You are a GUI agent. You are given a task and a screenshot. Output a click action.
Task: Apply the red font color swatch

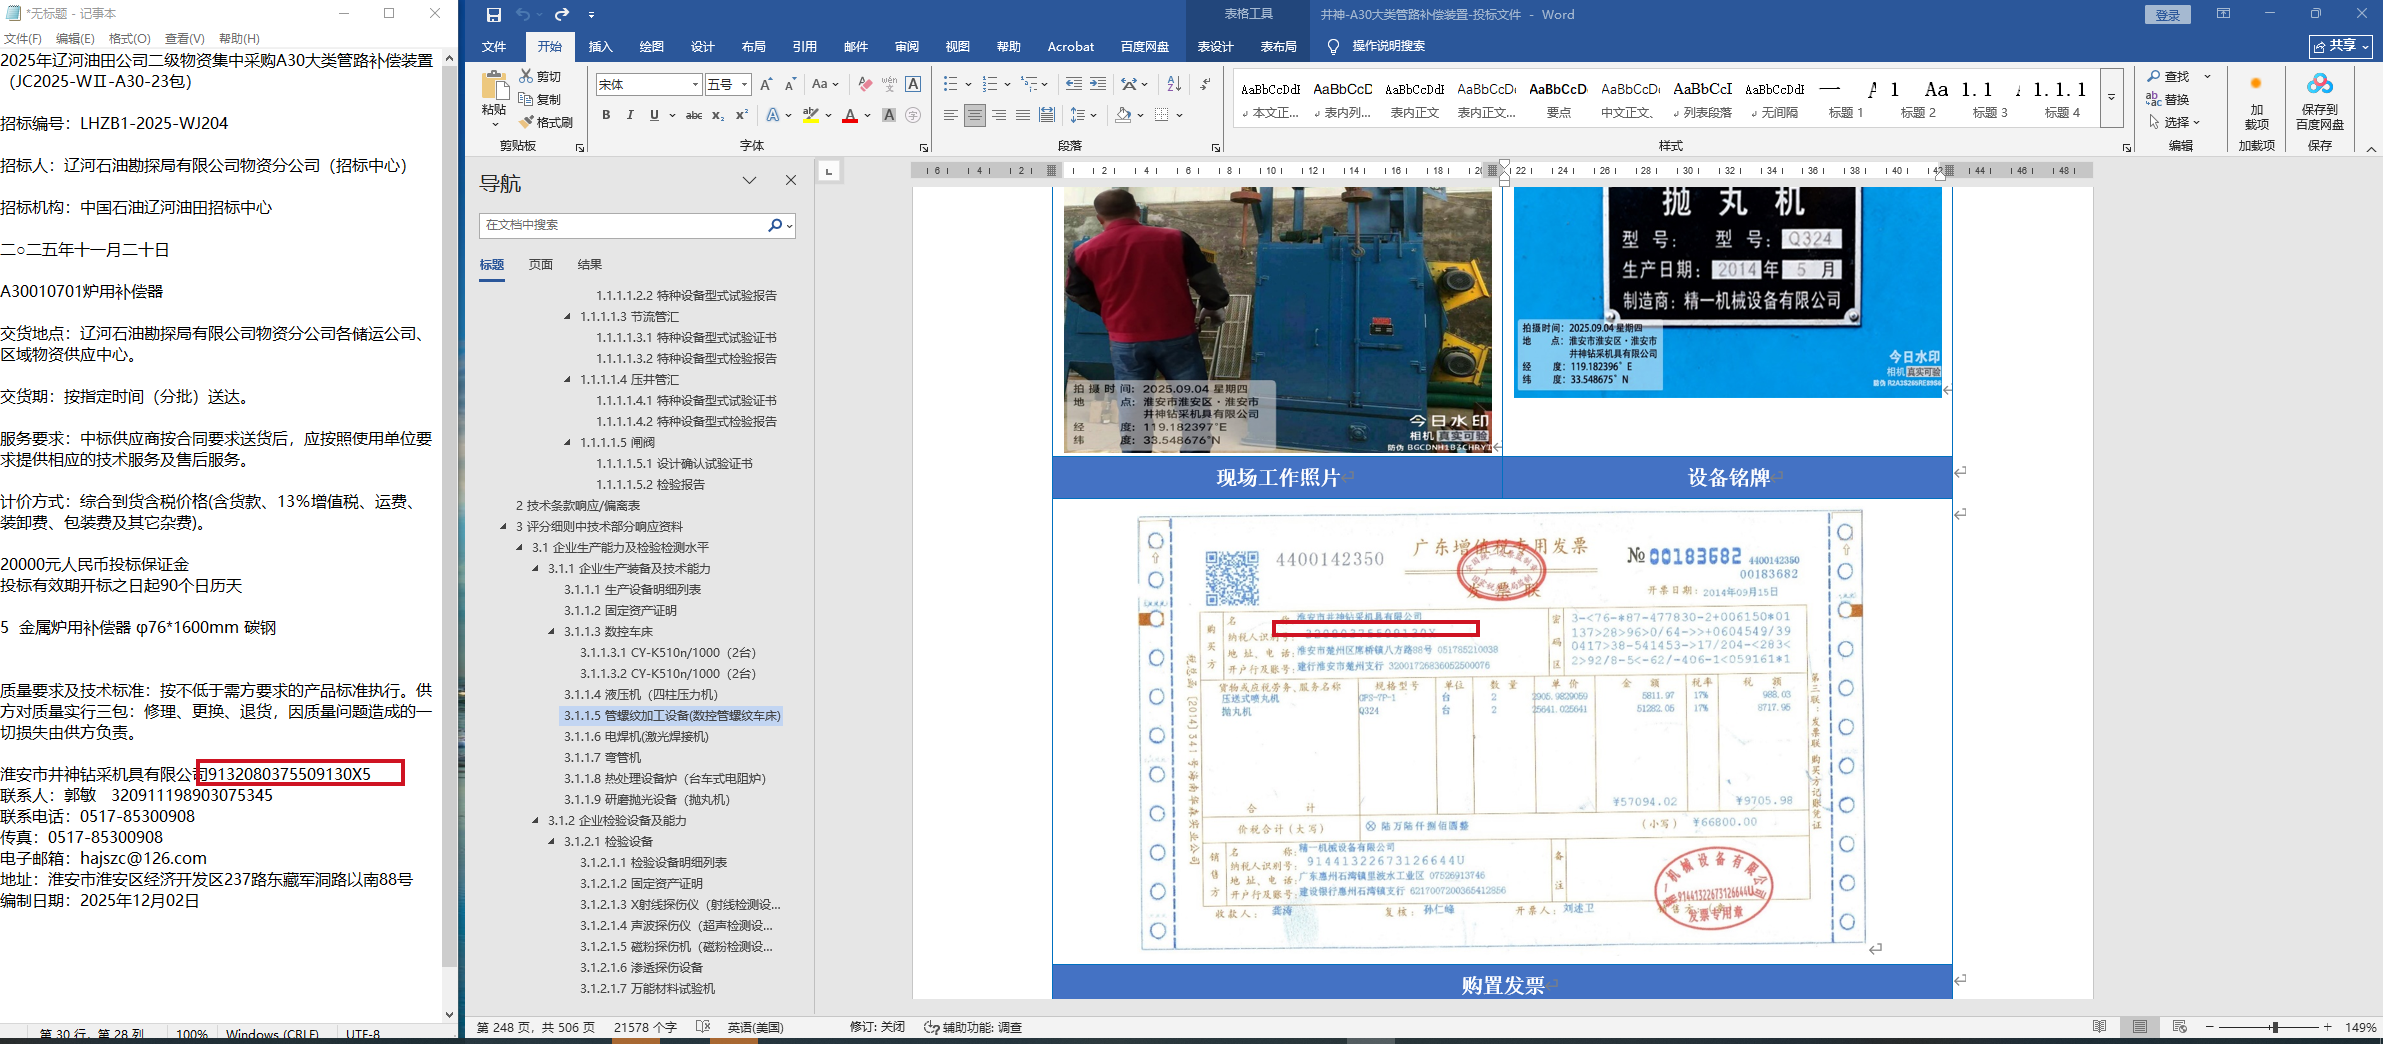[x=849, y=116]
